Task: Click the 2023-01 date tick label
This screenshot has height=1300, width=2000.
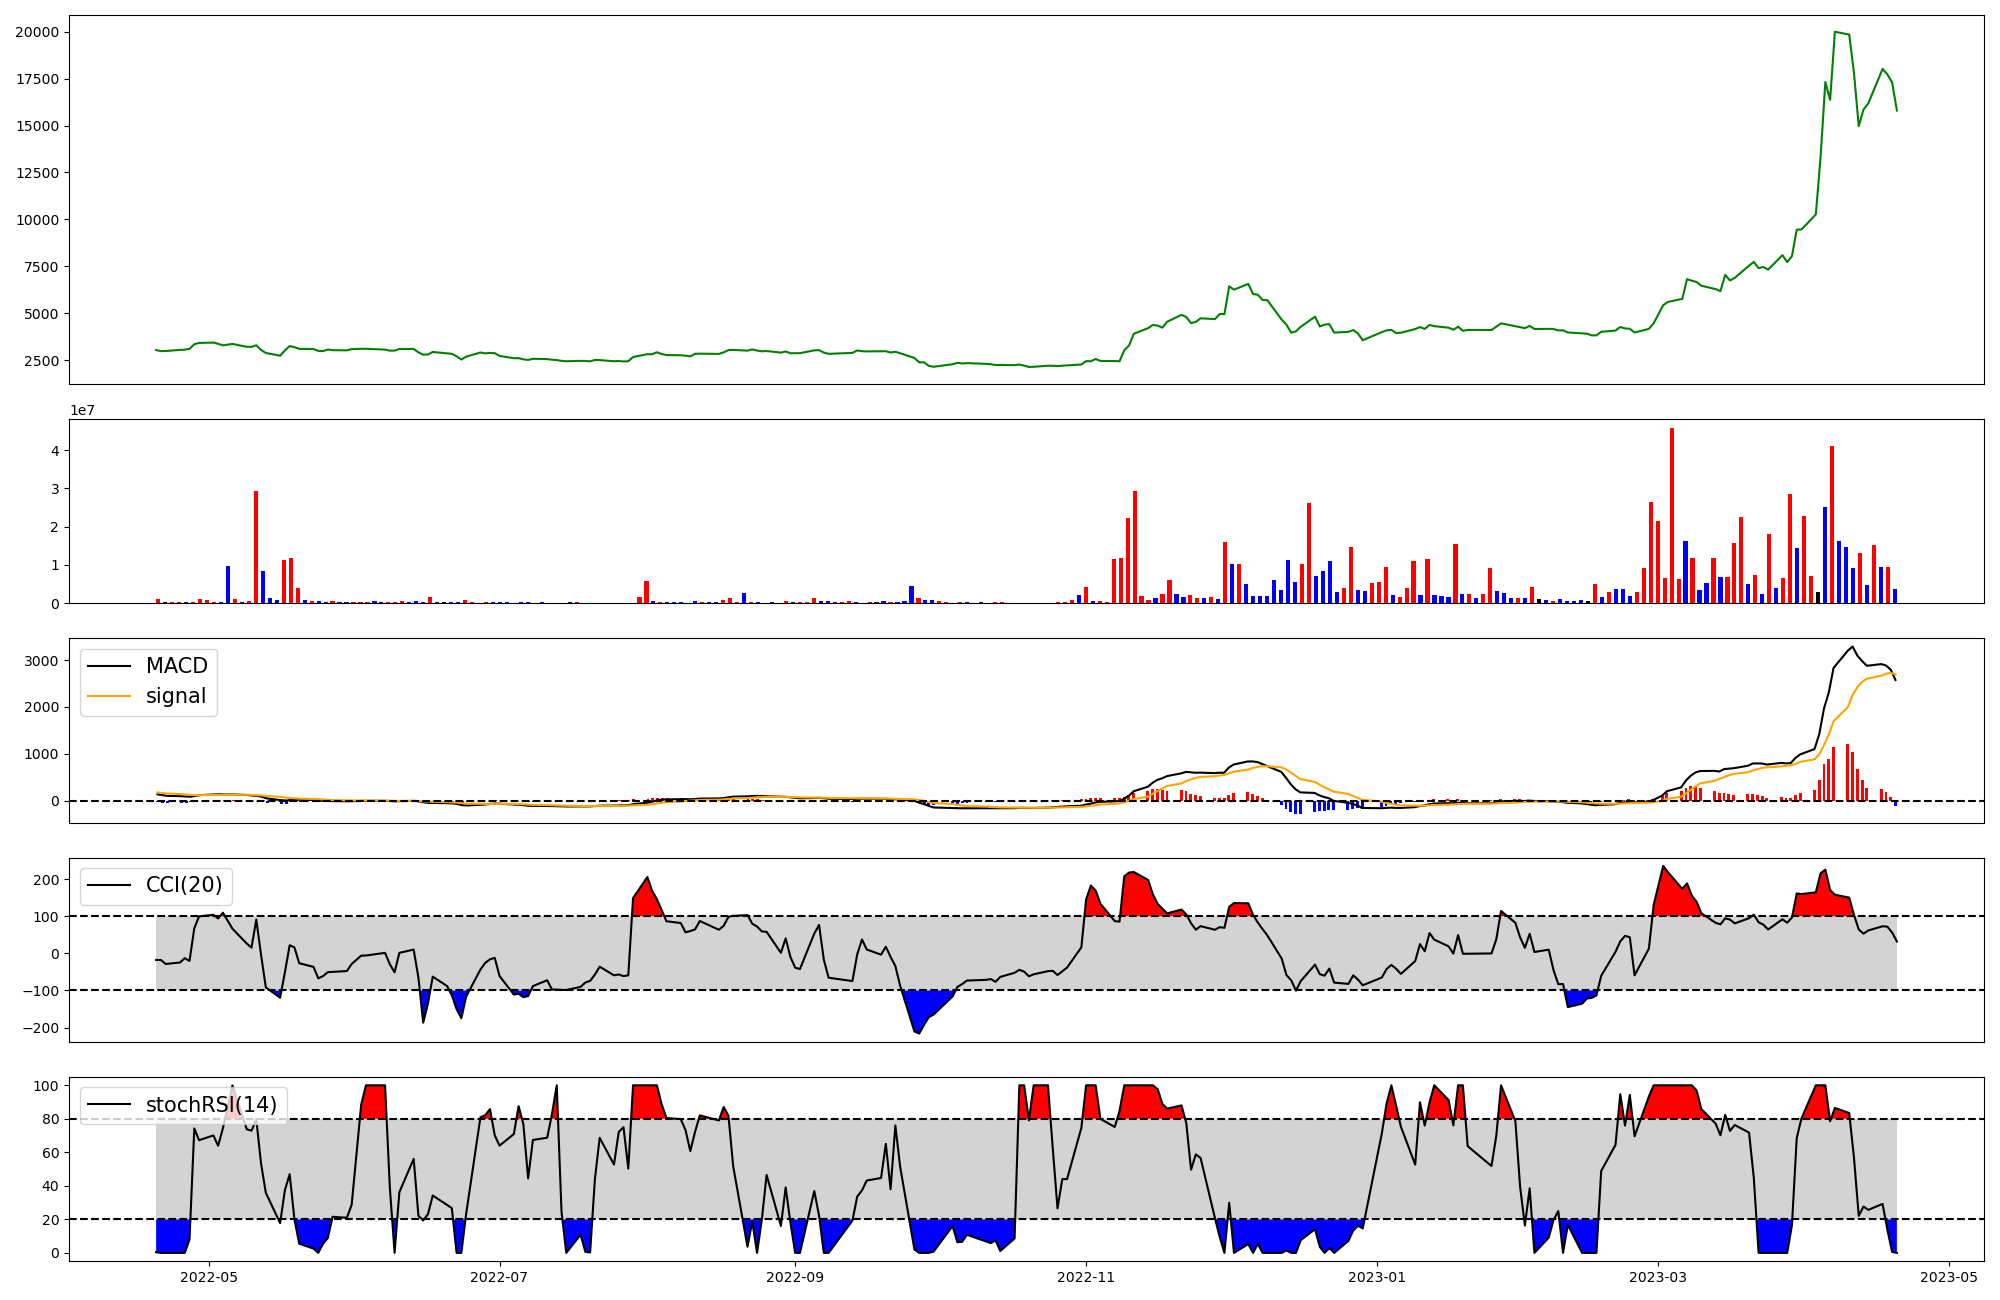Action: pos(1377,1276)
